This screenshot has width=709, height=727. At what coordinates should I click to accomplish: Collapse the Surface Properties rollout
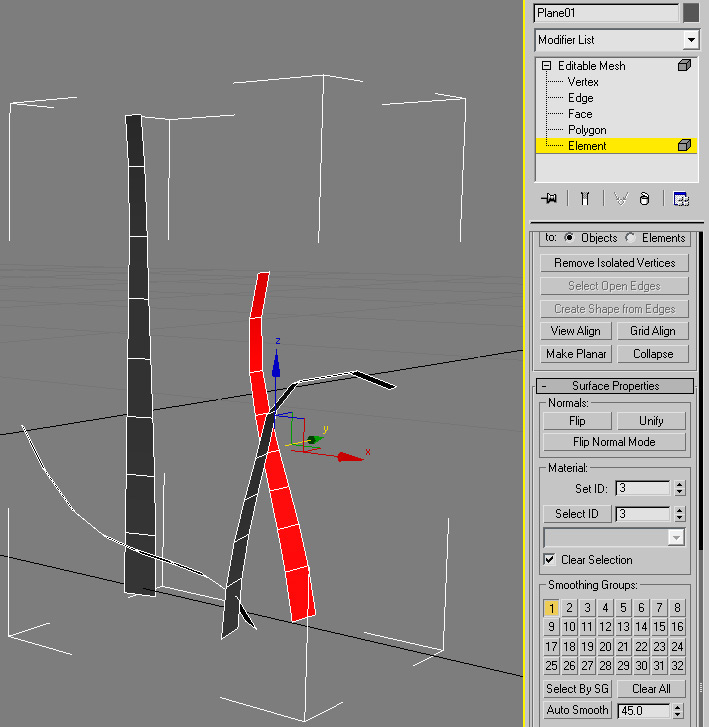click(x=615, y=386)
